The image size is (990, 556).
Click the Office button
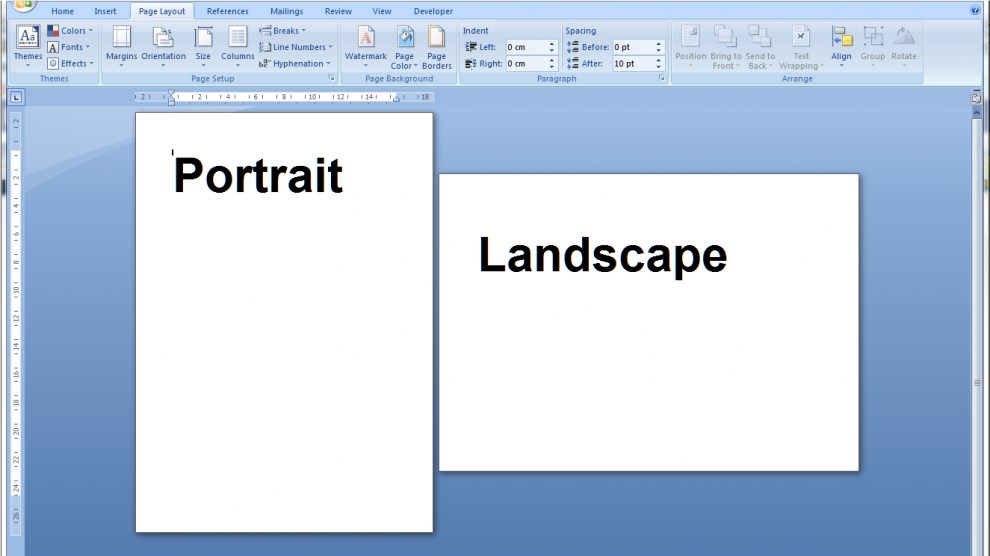click(22, 4)
